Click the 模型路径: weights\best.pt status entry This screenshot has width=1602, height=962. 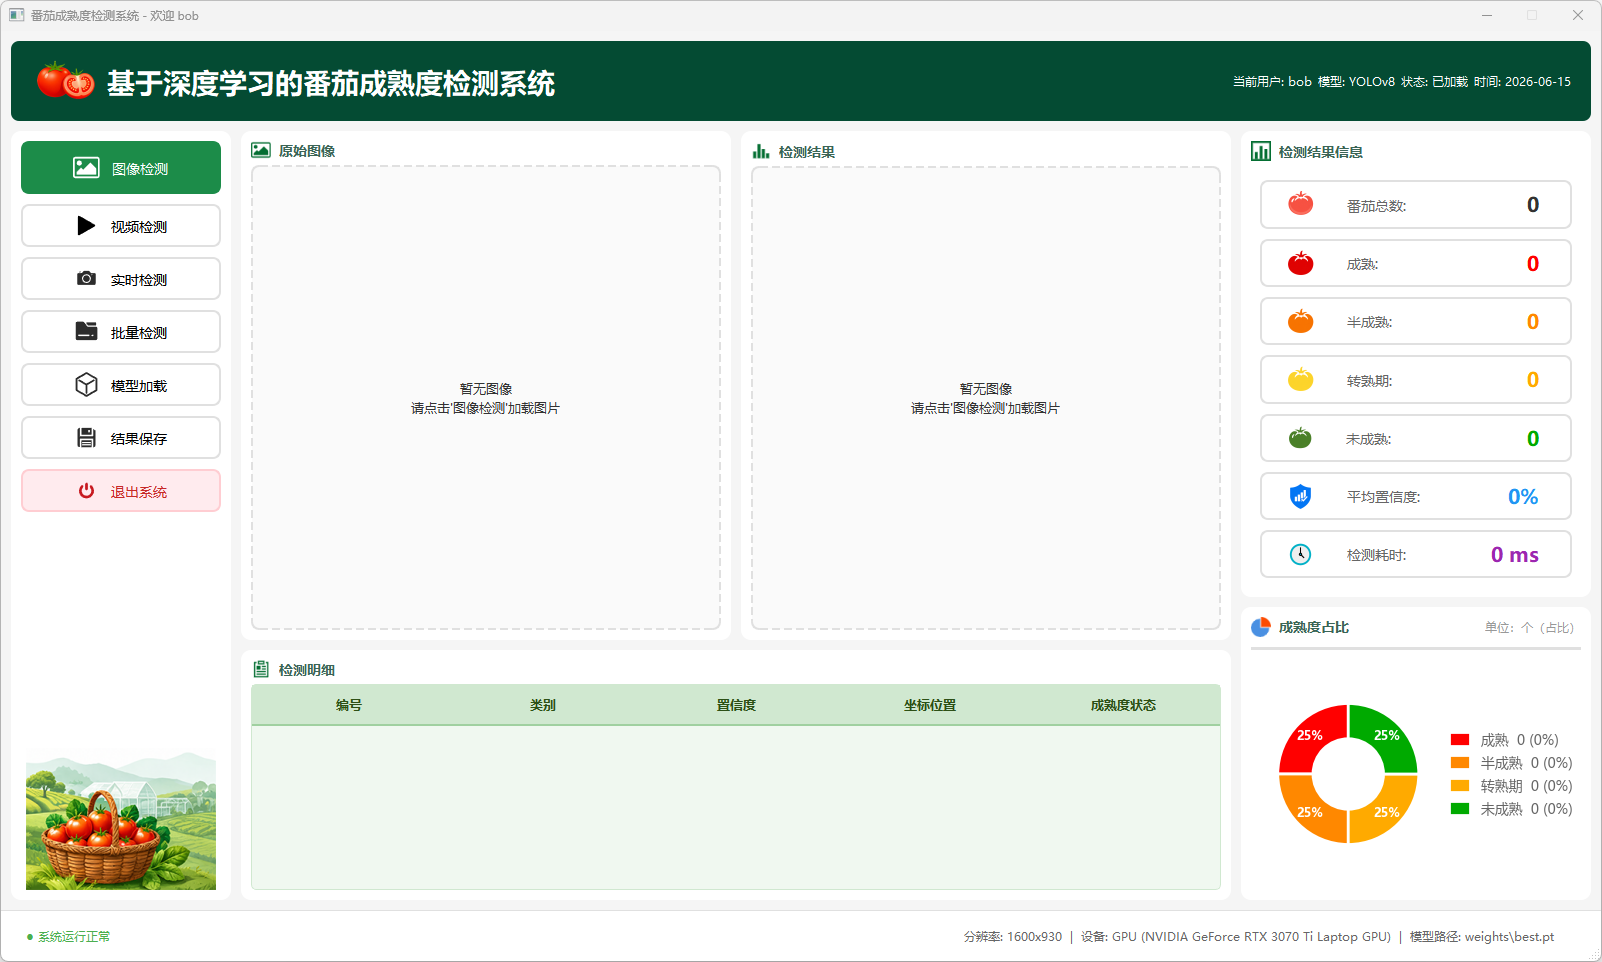[1482, 937]
